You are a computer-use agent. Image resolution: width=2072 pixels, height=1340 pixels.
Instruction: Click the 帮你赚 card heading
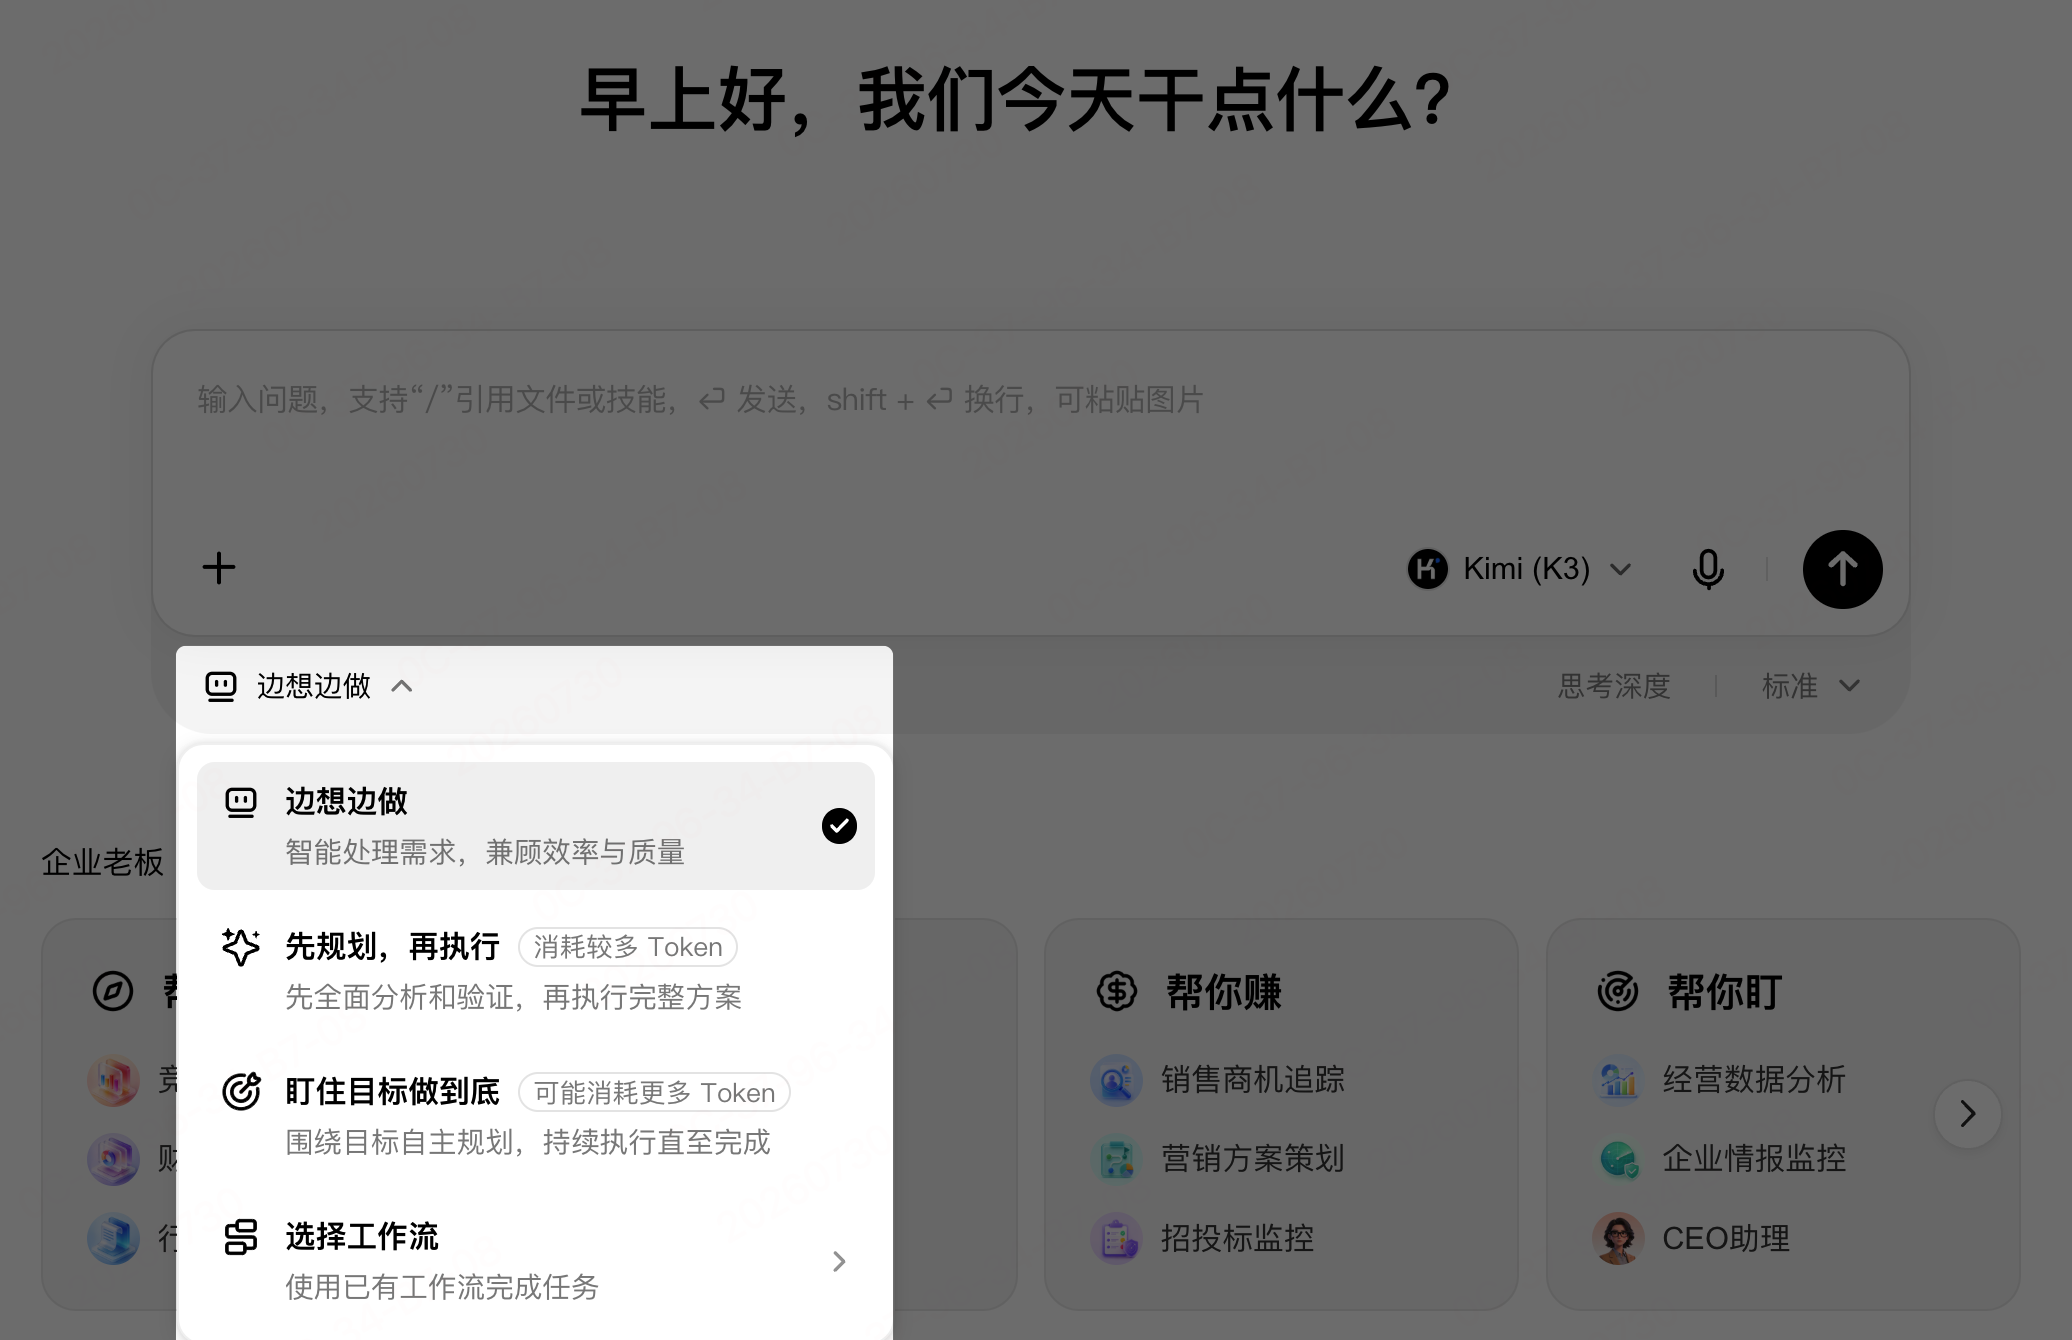(x=1224, y=992)
